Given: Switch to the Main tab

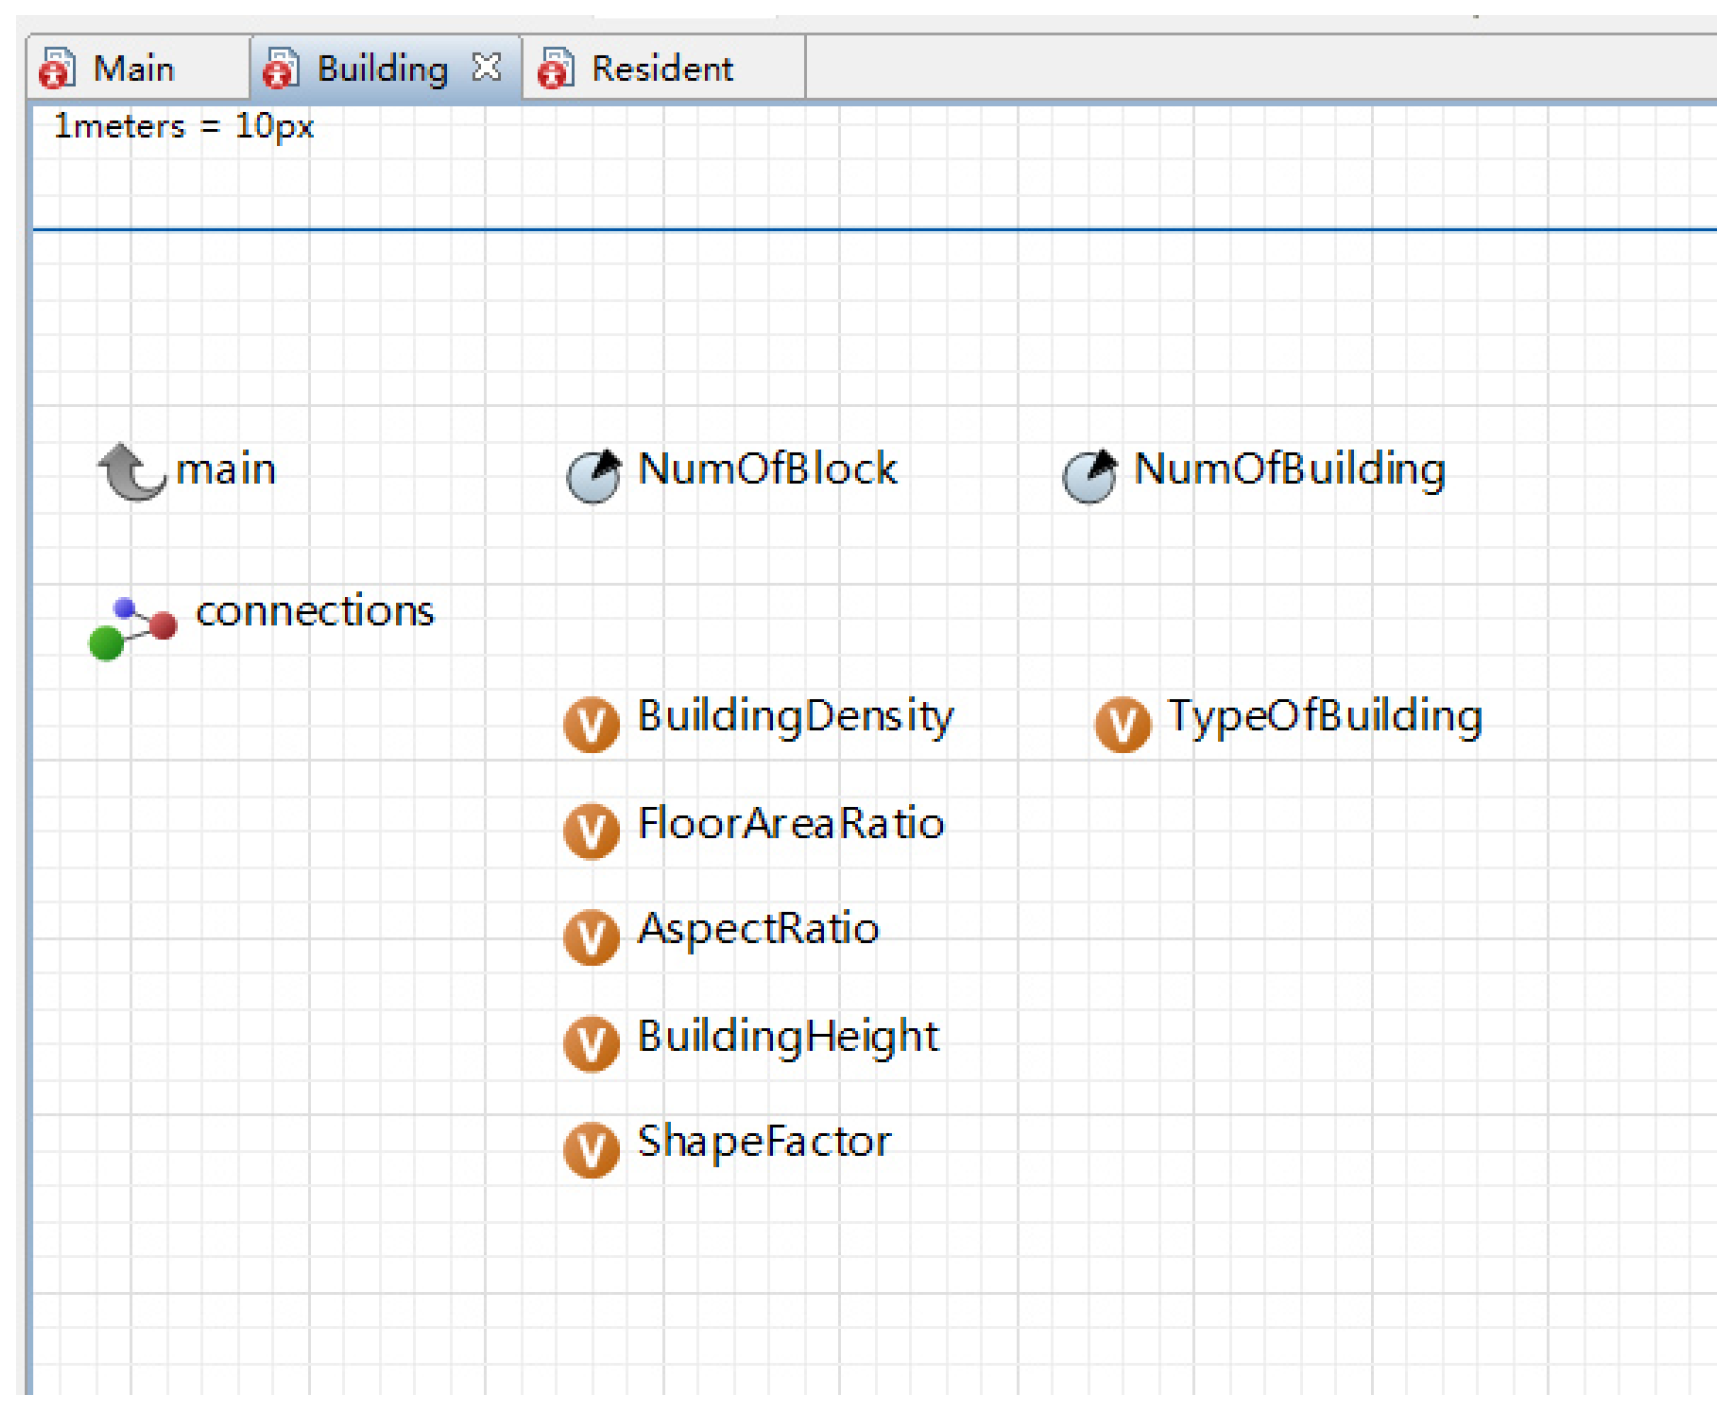Looking at the screenshot, I should click(x=138, y=68).
